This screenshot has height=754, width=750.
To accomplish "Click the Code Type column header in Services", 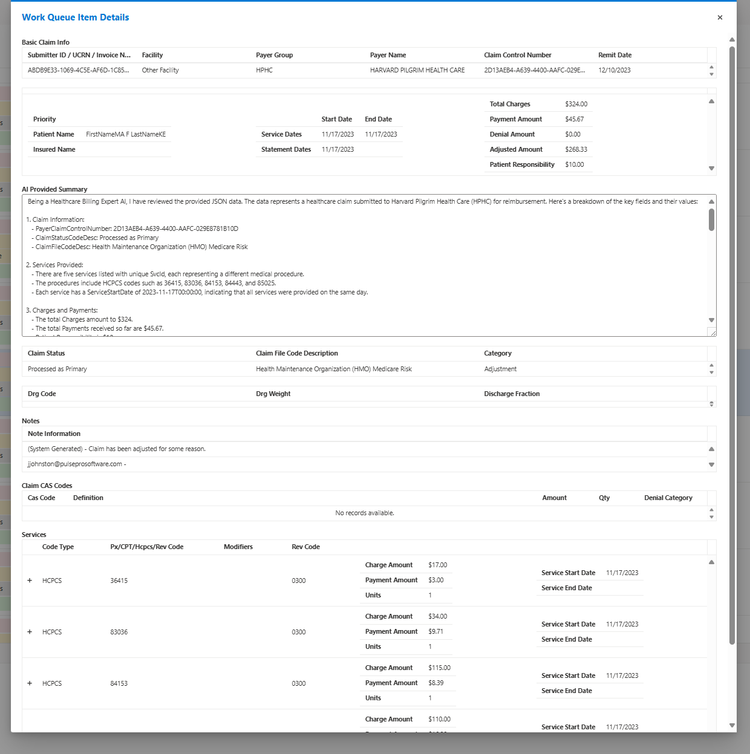I will coord(58,547).
